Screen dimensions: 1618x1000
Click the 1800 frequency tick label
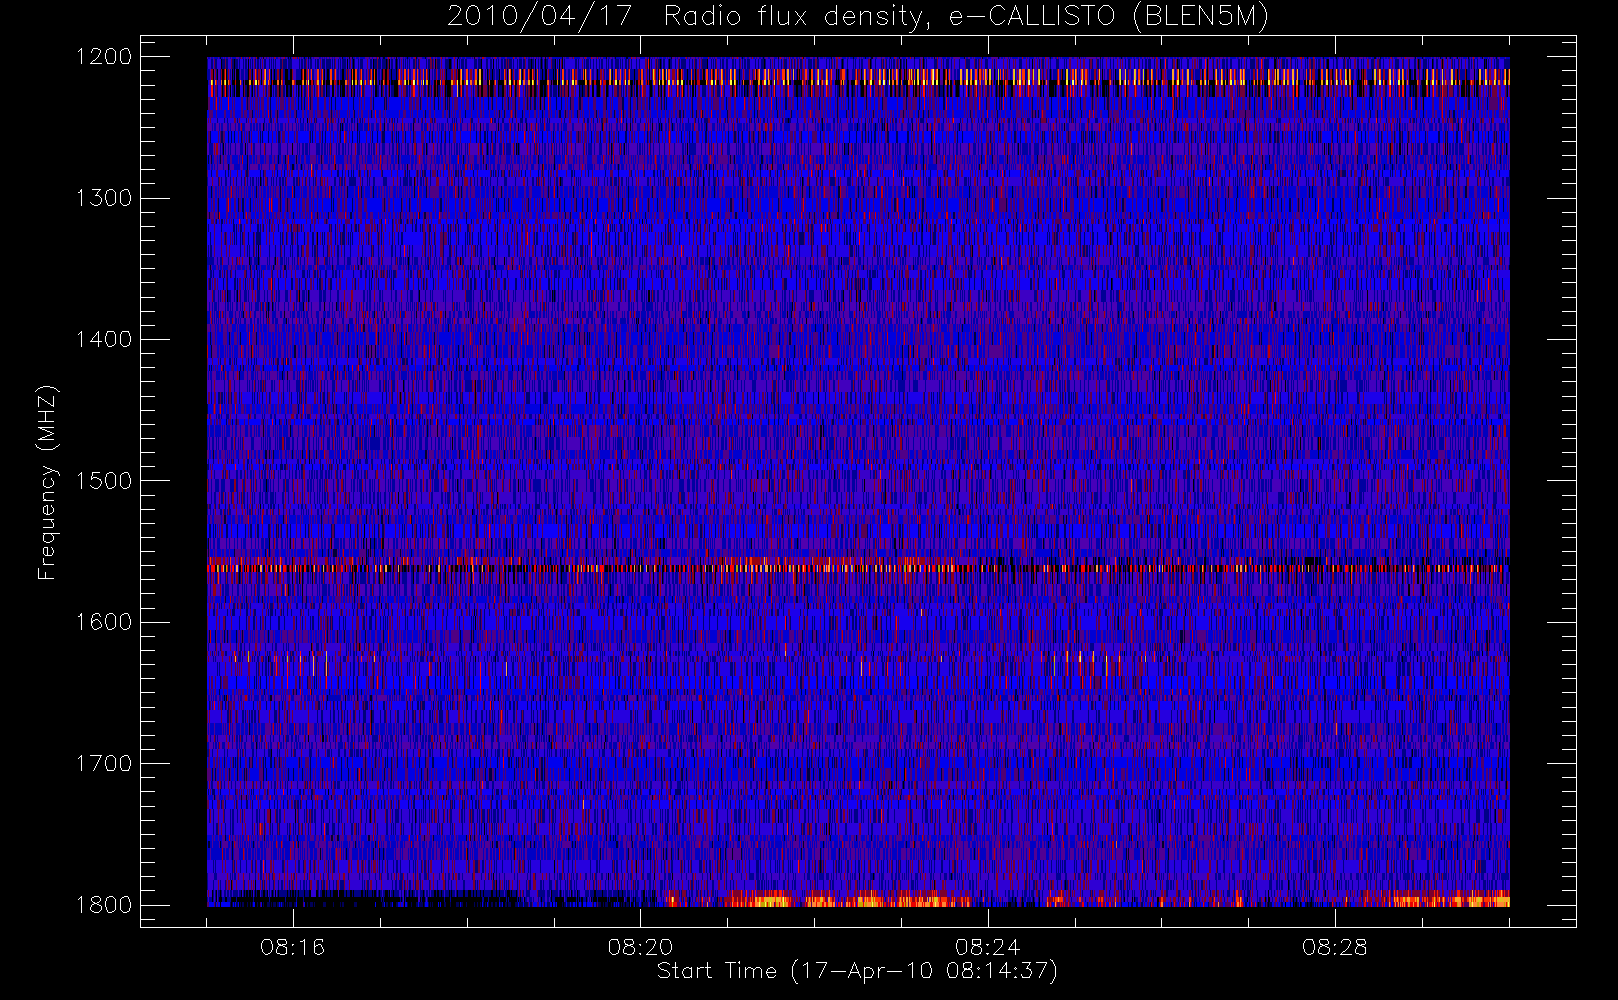pos(104,905)
